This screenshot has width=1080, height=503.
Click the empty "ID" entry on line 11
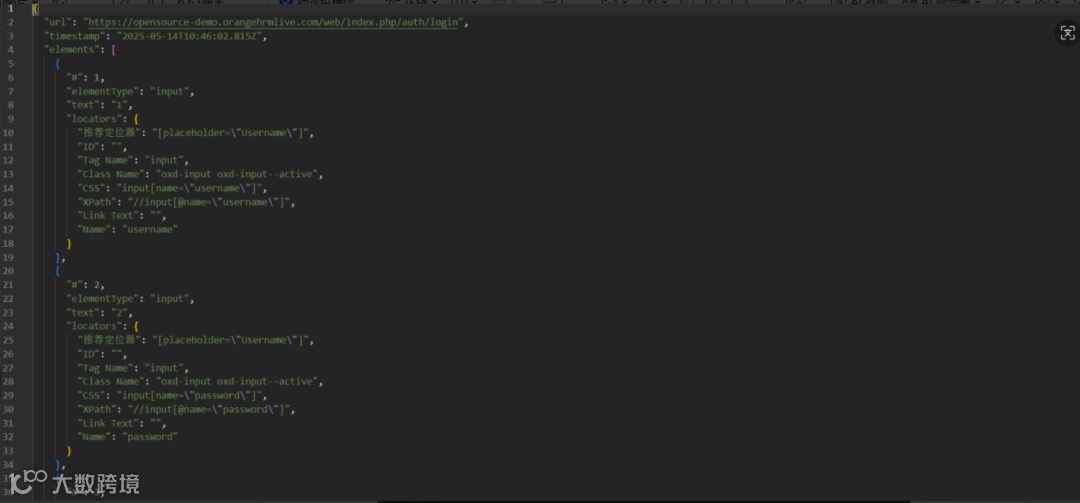coord(103,146)
